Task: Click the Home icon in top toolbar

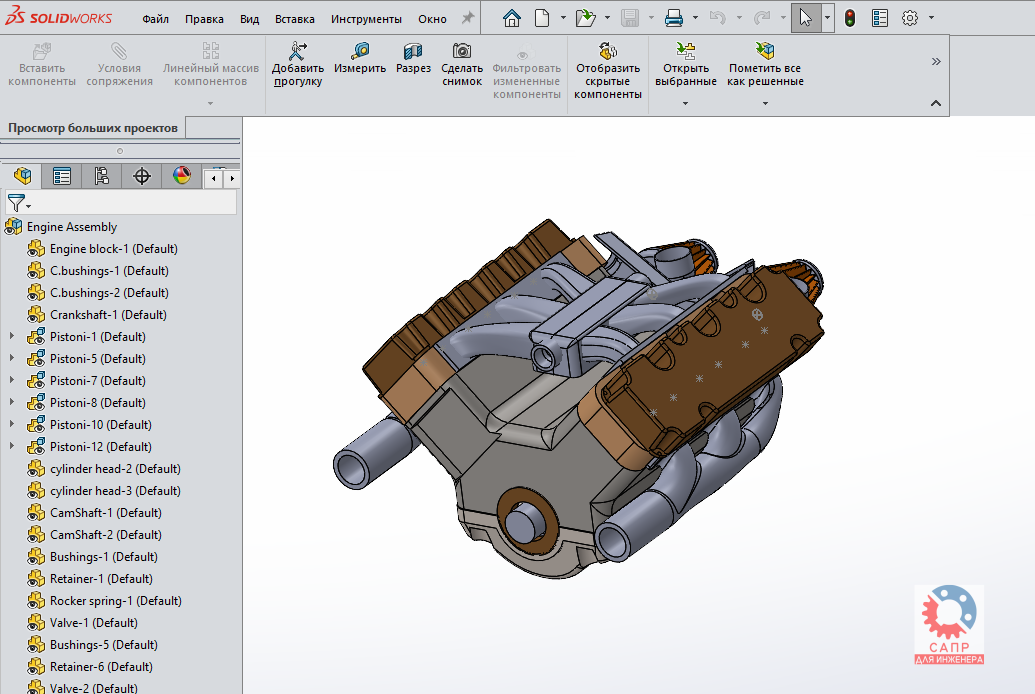Action: point(512,18)
